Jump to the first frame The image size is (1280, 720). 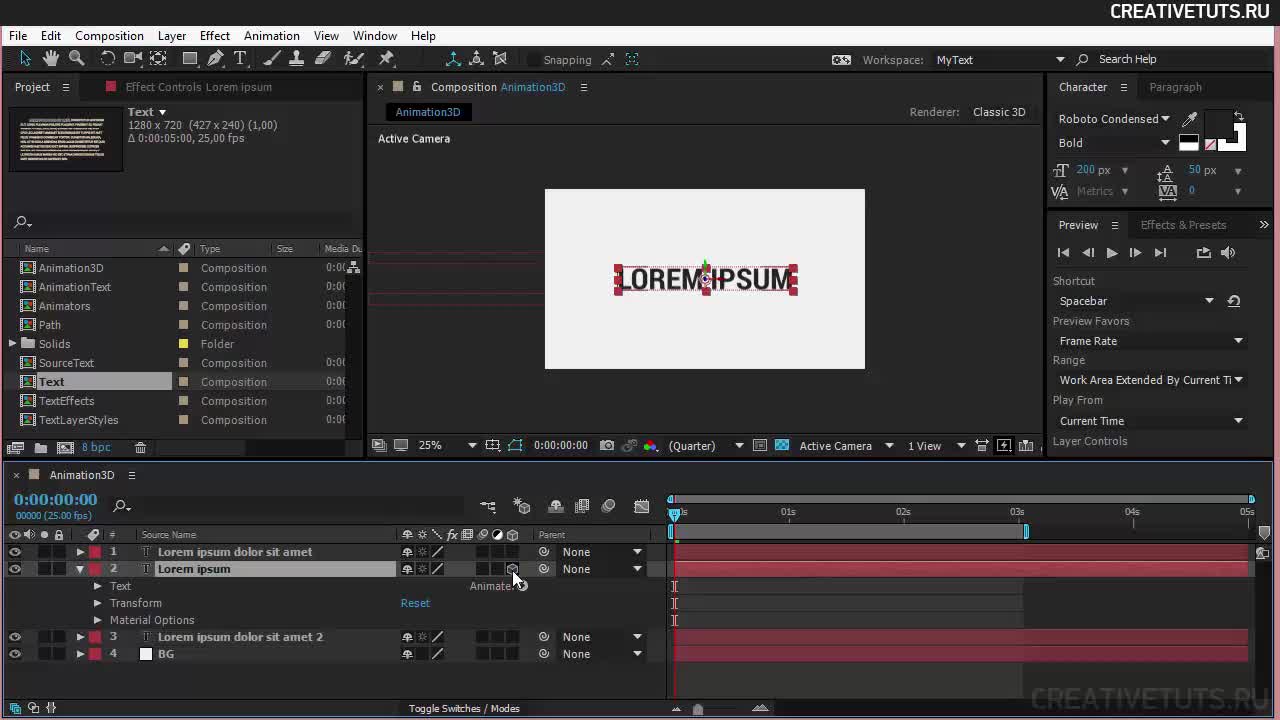[x=1063, y=253]
